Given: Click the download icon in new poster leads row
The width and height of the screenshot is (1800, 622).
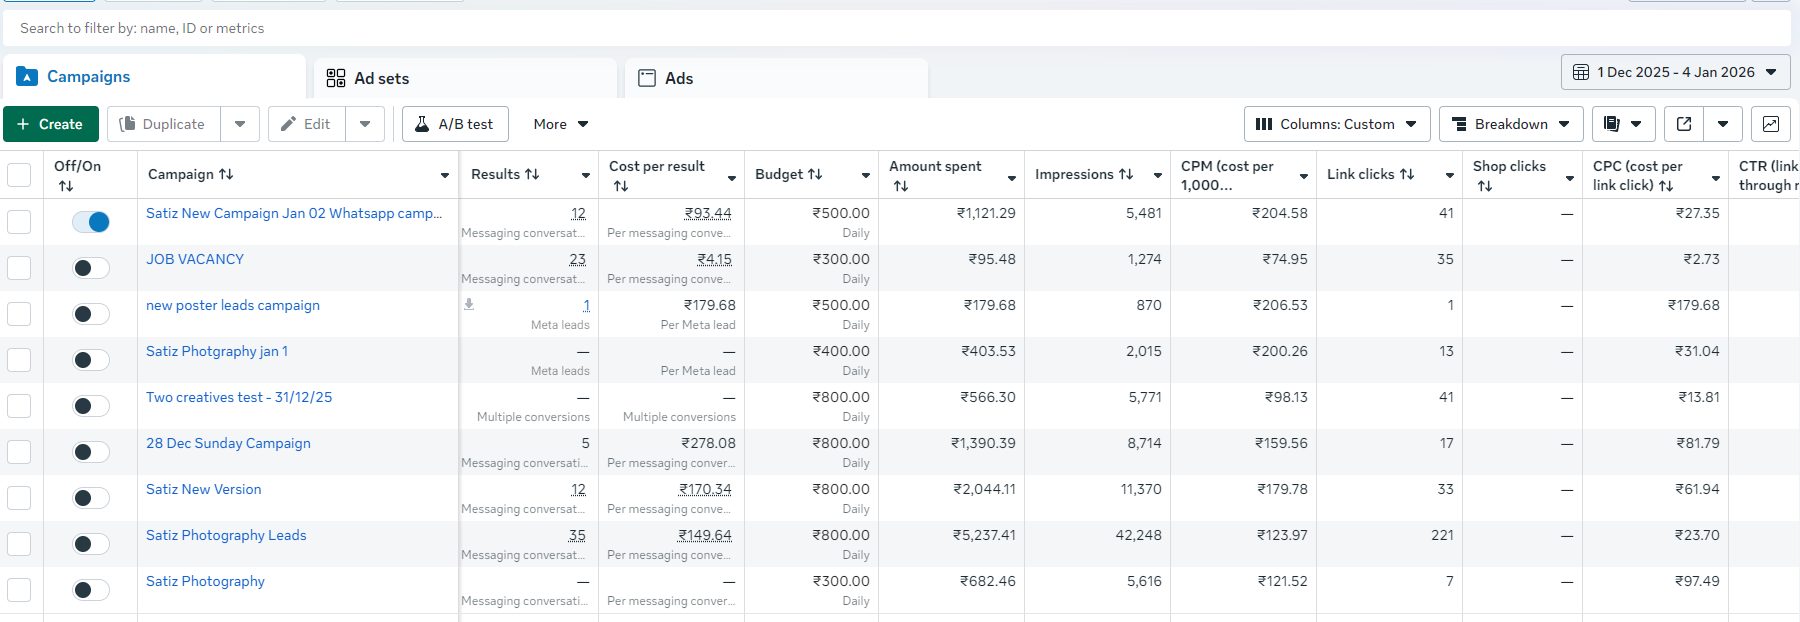Looking at the screenshot, I should click(469, 304).
